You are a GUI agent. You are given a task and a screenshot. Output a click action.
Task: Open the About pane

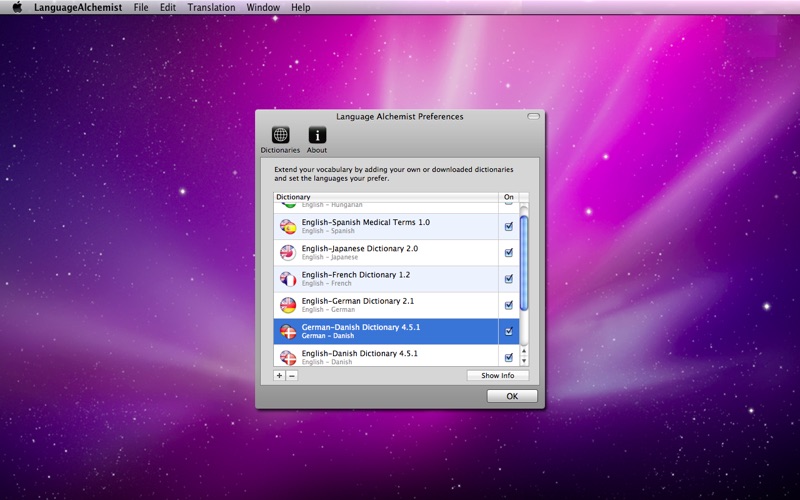click(317, 140)
